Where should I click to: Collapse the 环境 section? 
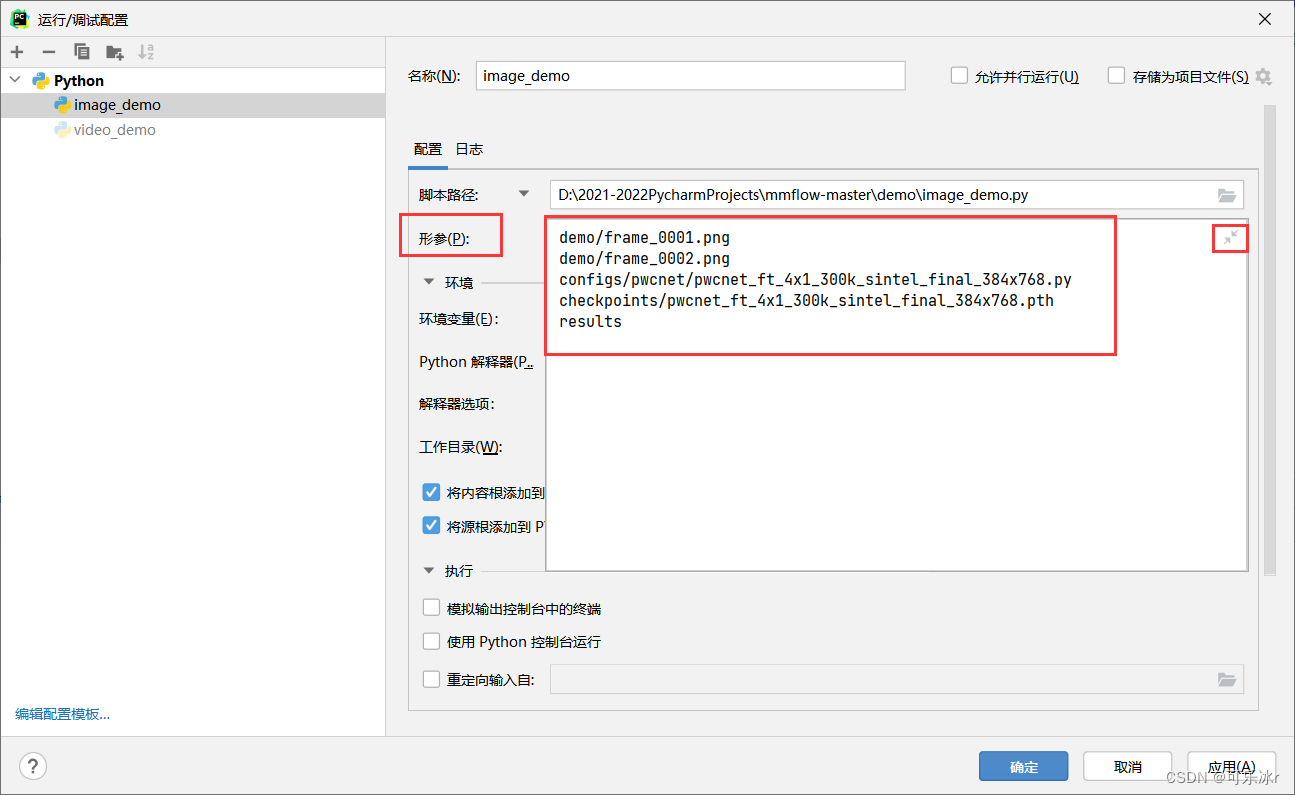coord(429,282)
